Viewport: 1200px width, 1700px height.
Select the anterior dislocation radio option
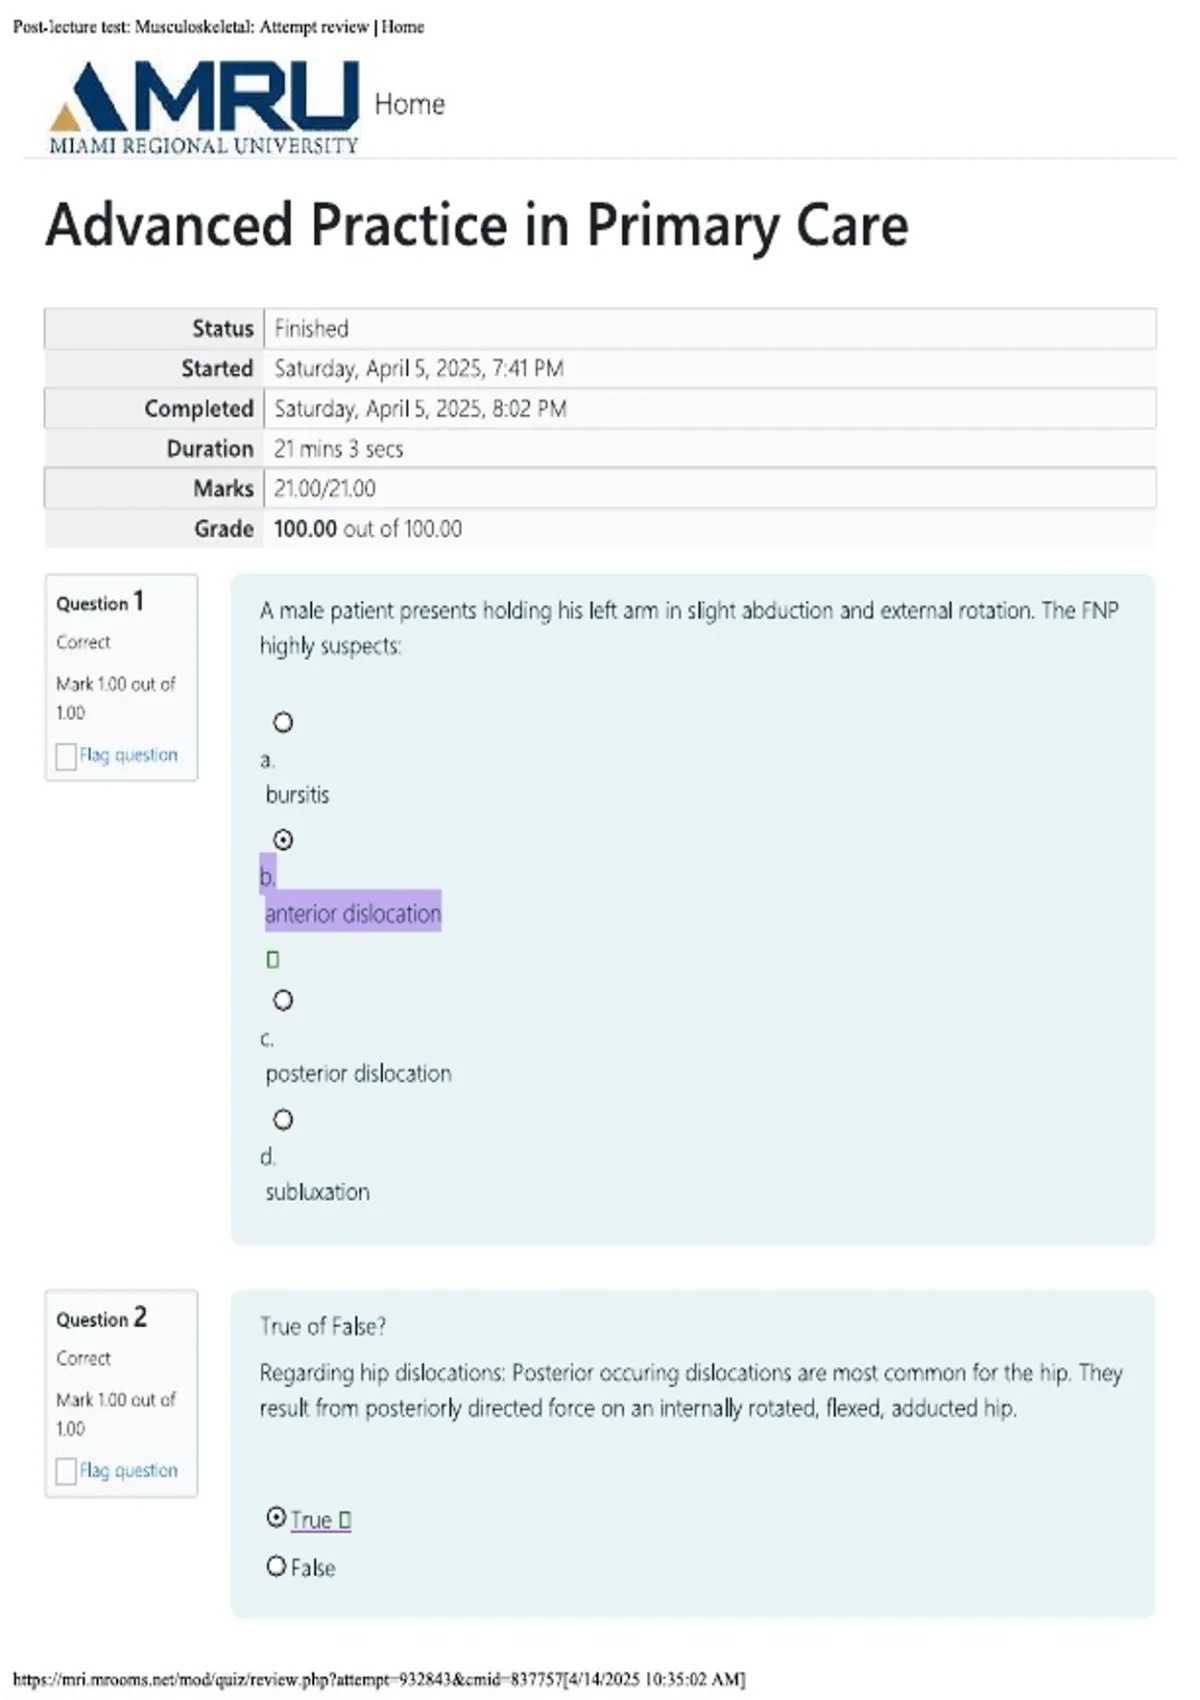click(283, 840)
